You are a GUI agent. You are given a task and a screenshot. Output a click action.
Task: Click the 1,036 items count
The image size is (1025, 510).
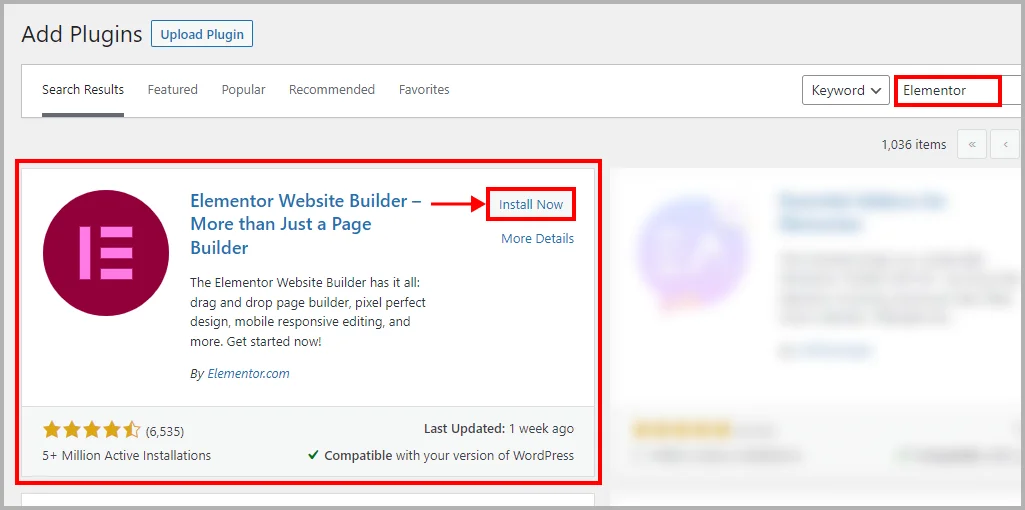913,144
